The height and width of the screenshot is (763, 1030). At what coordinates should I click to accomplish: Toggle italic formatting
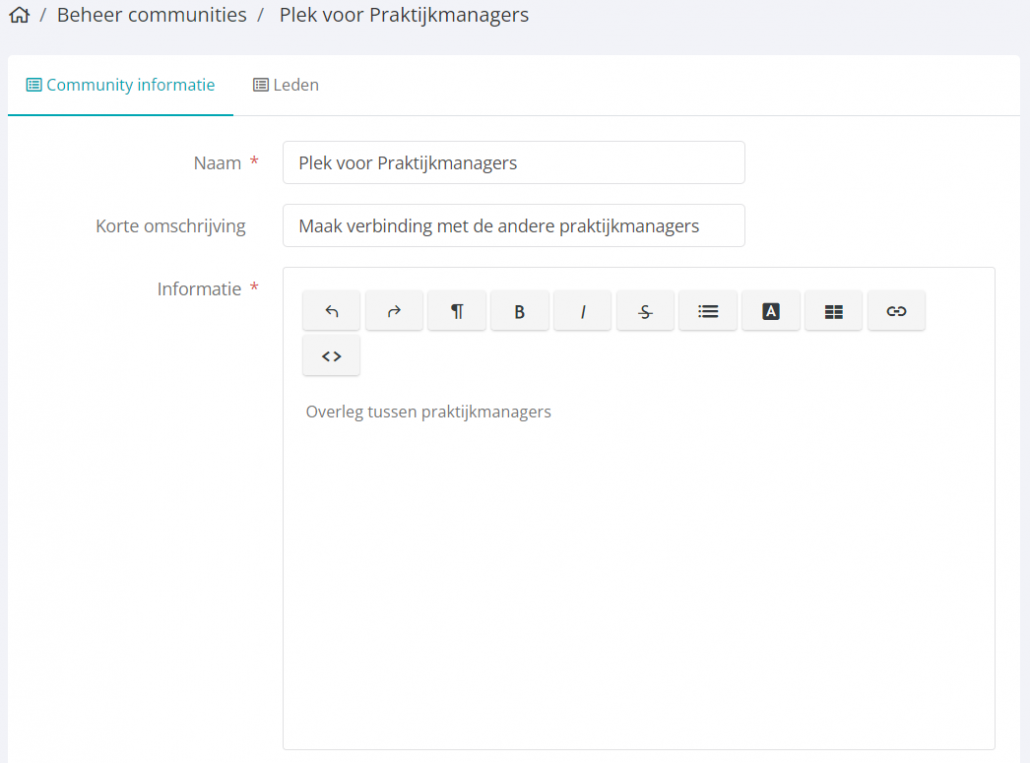583,311
